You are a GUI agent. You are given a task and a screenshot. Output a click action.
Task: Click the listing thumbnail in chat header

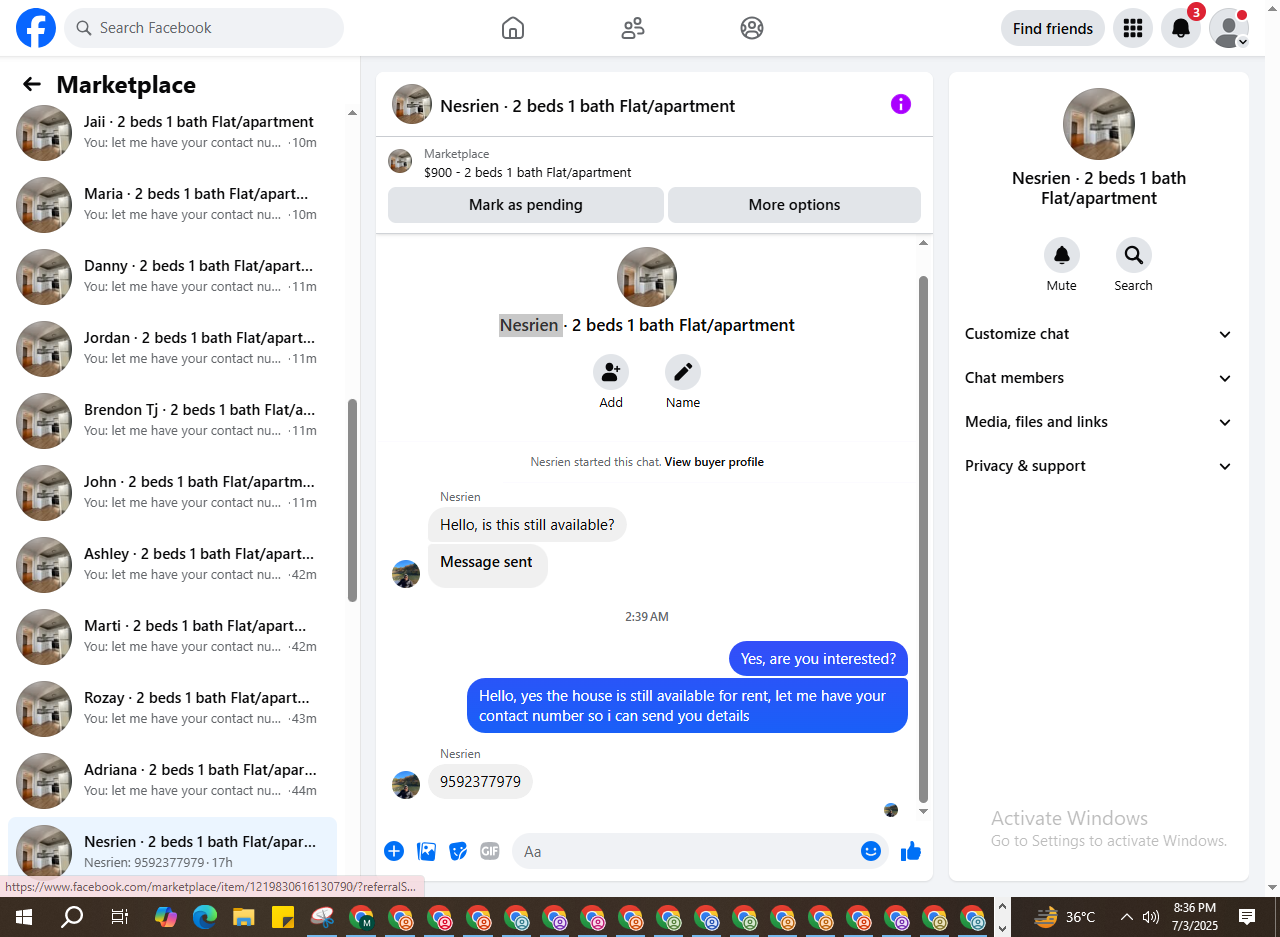pos(412,104)
